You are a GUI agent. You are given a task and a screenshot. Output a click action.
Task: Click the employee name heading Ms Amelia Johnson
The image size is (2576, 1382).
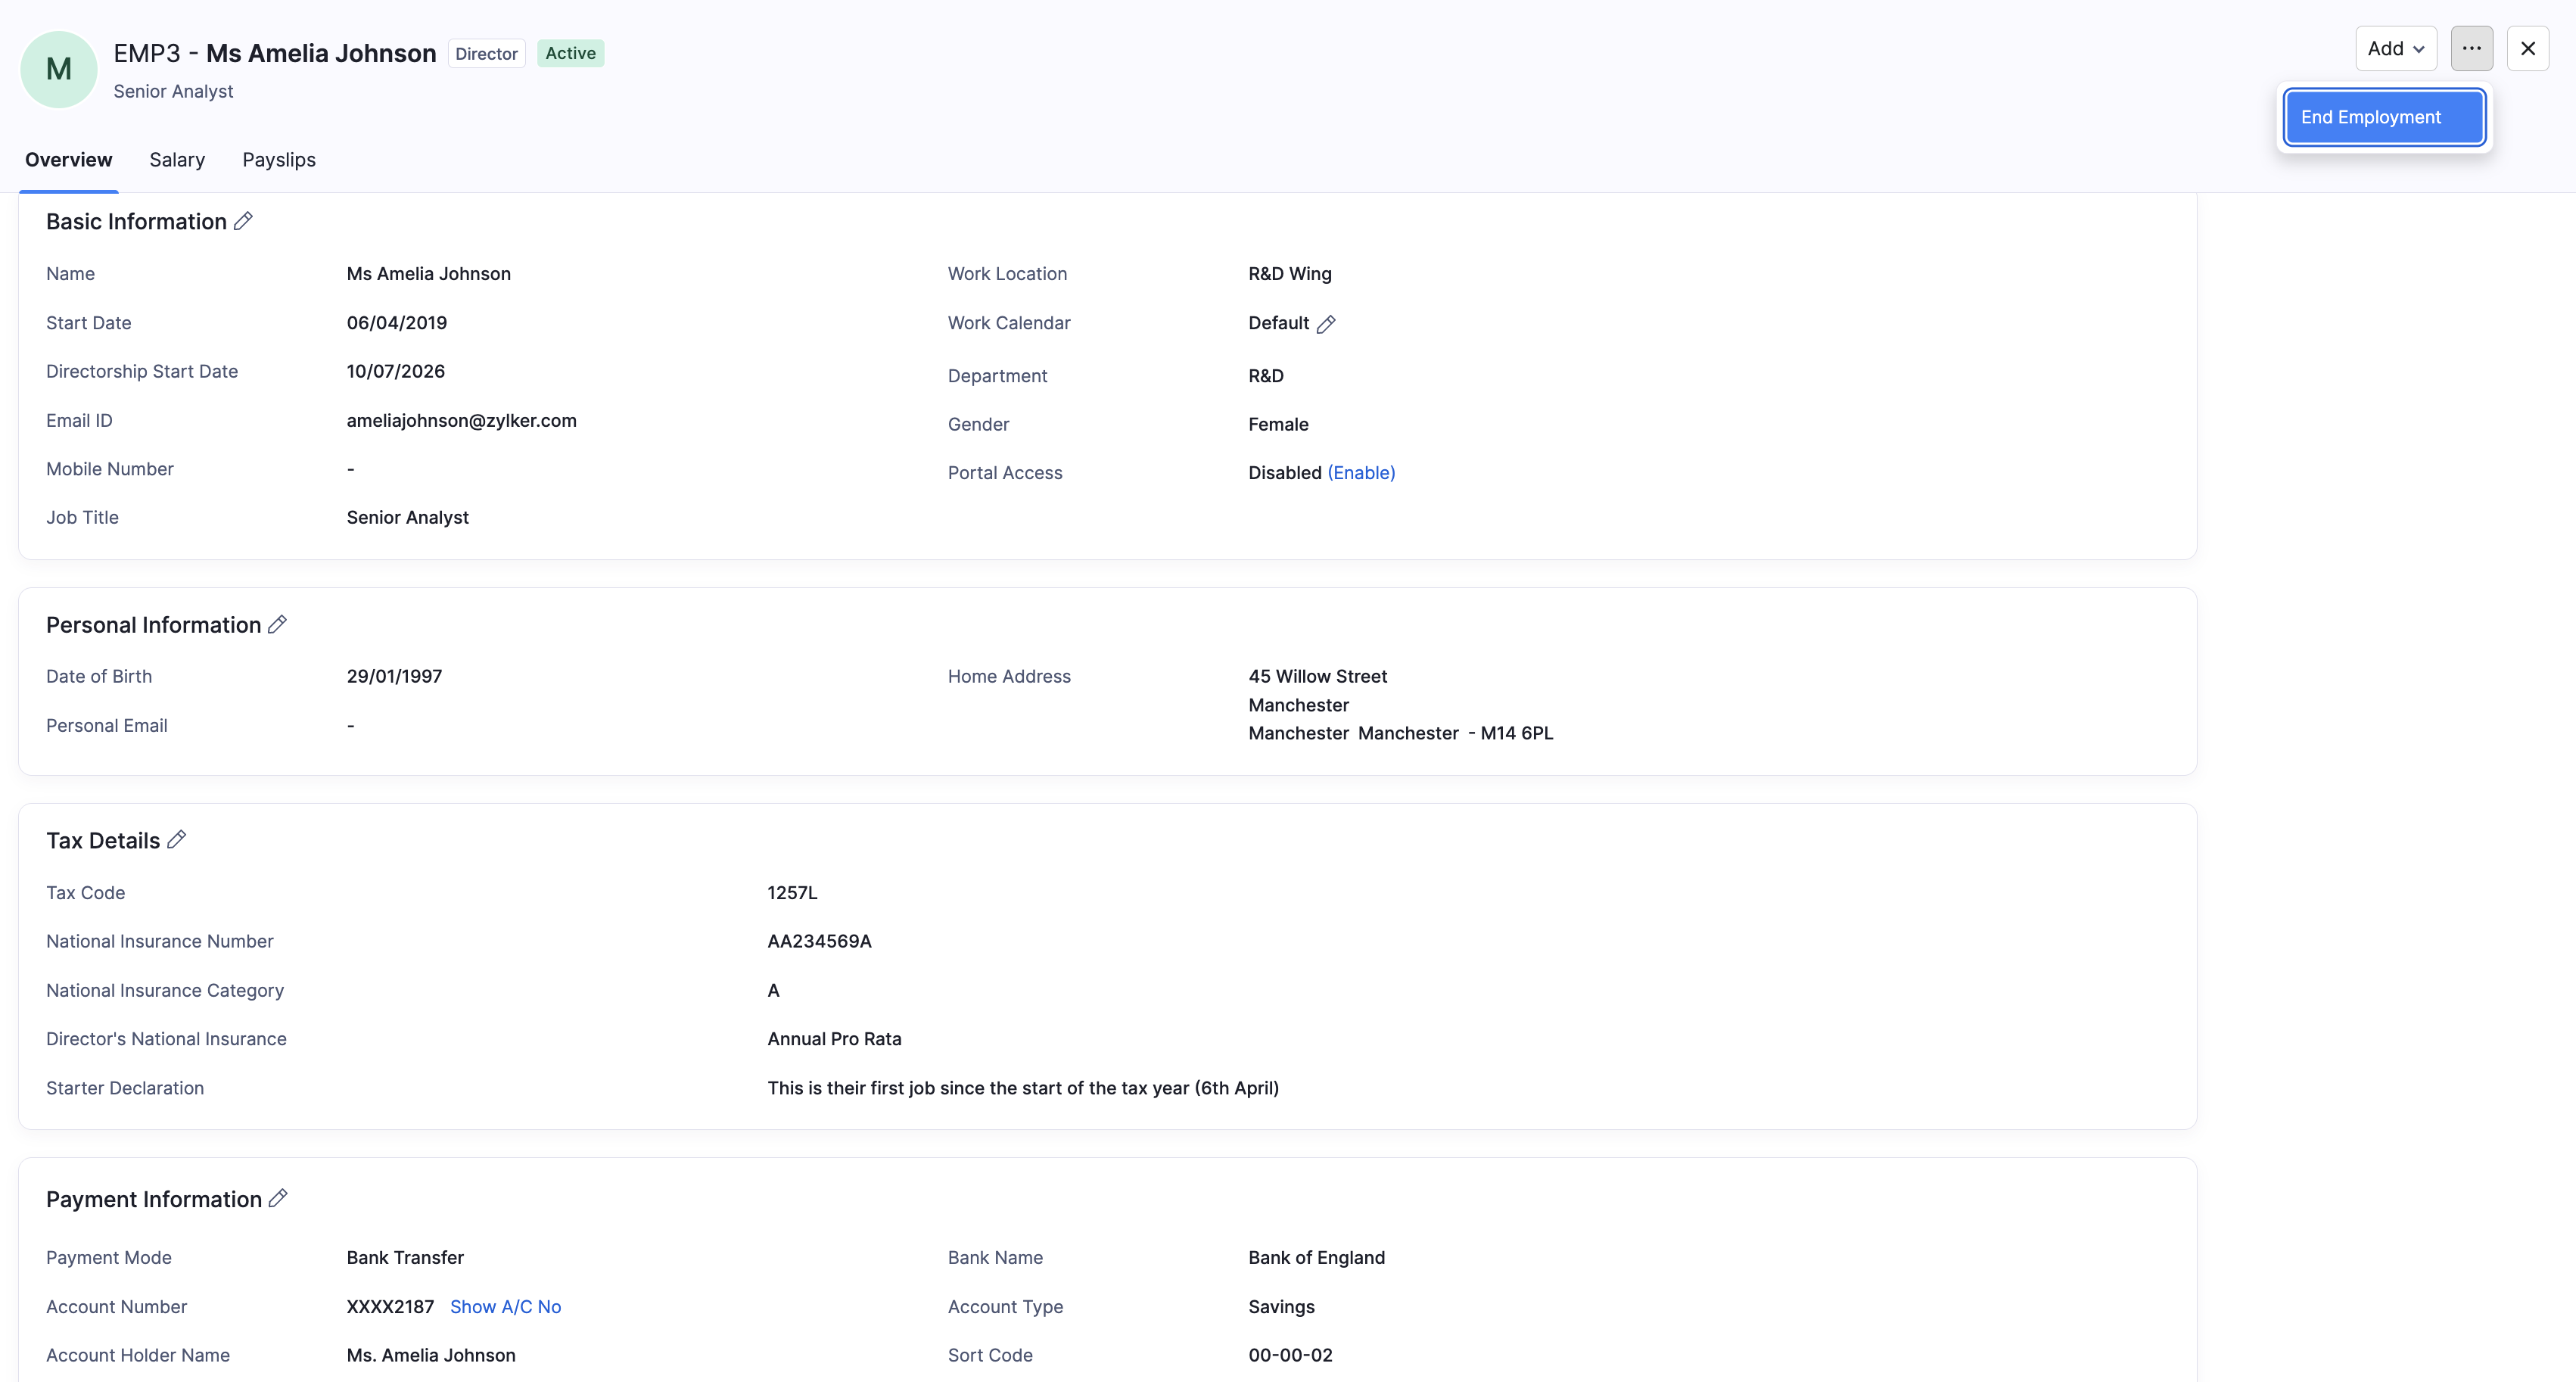[x=321, y=53]
